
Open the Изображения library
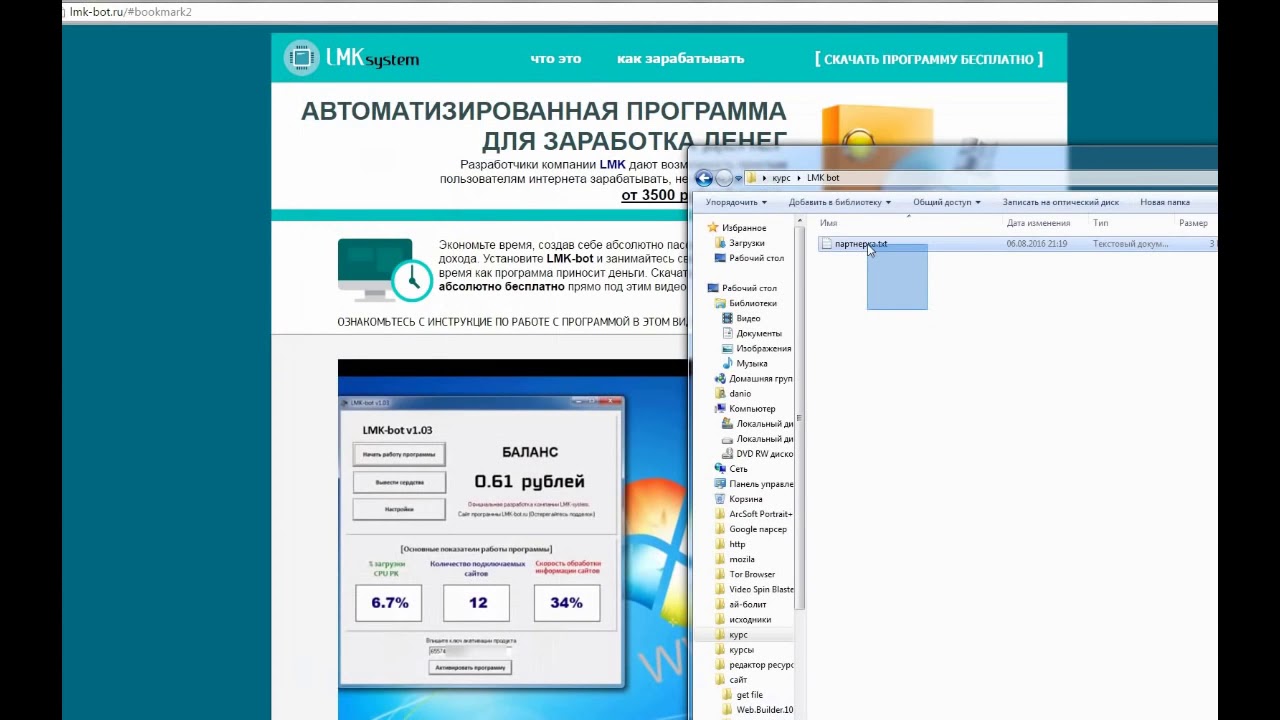(756, 348)
